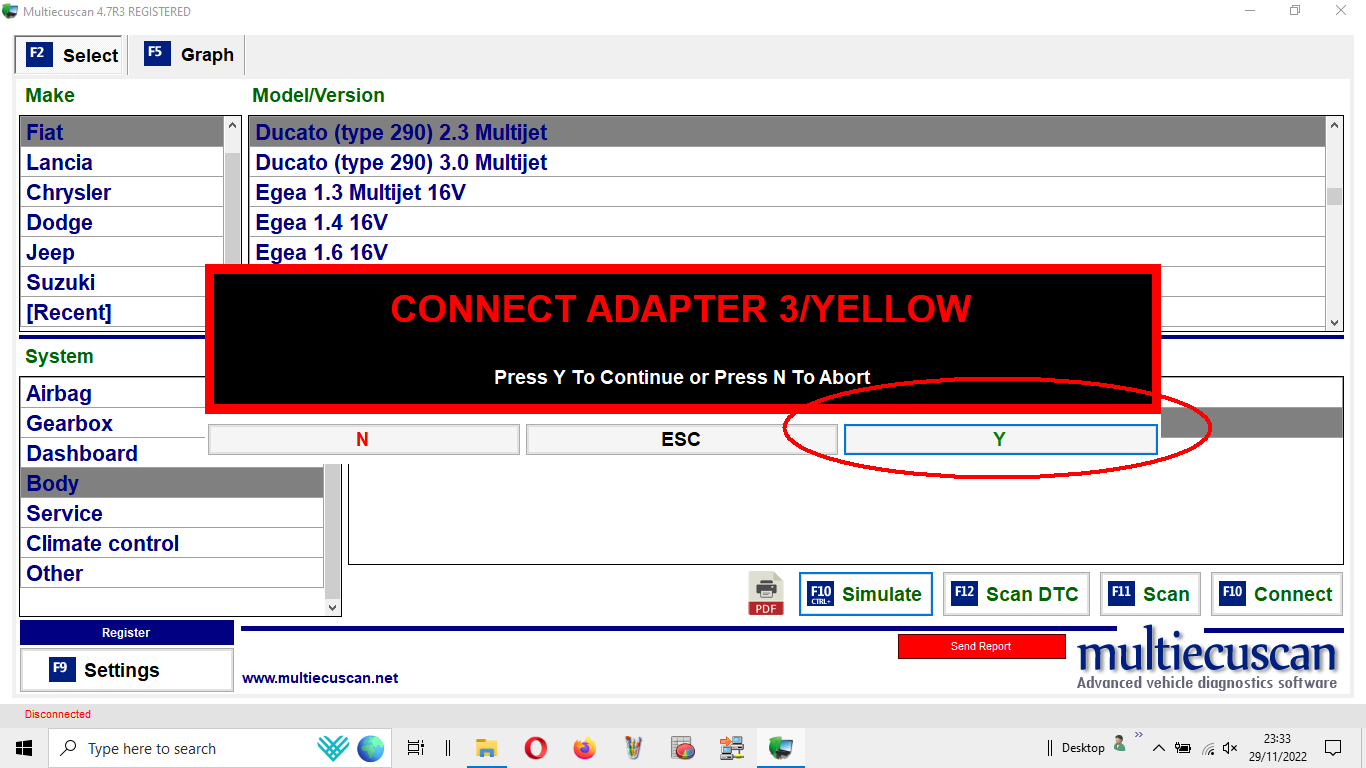Select Chrysler in the Make list
The height and width of the screenshot is (768, 1366).
[122, 192]
